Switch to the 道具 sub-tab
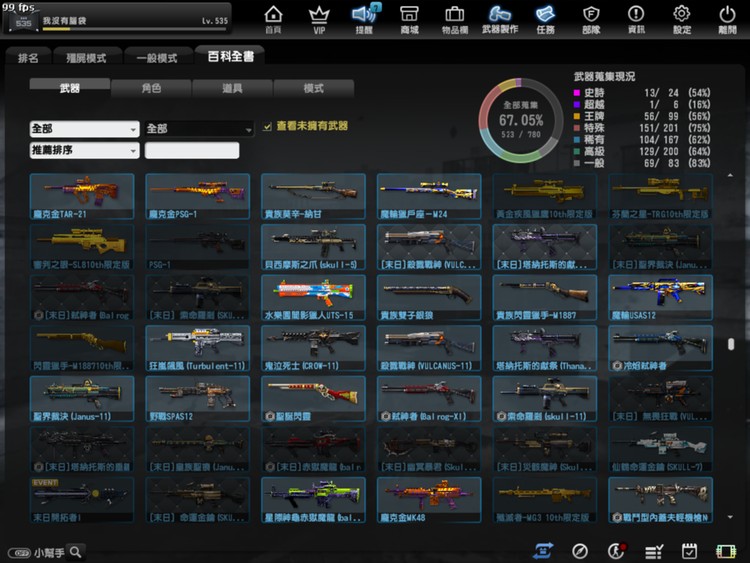This screenshot has width=750, height=563. [x=232, y=88]
